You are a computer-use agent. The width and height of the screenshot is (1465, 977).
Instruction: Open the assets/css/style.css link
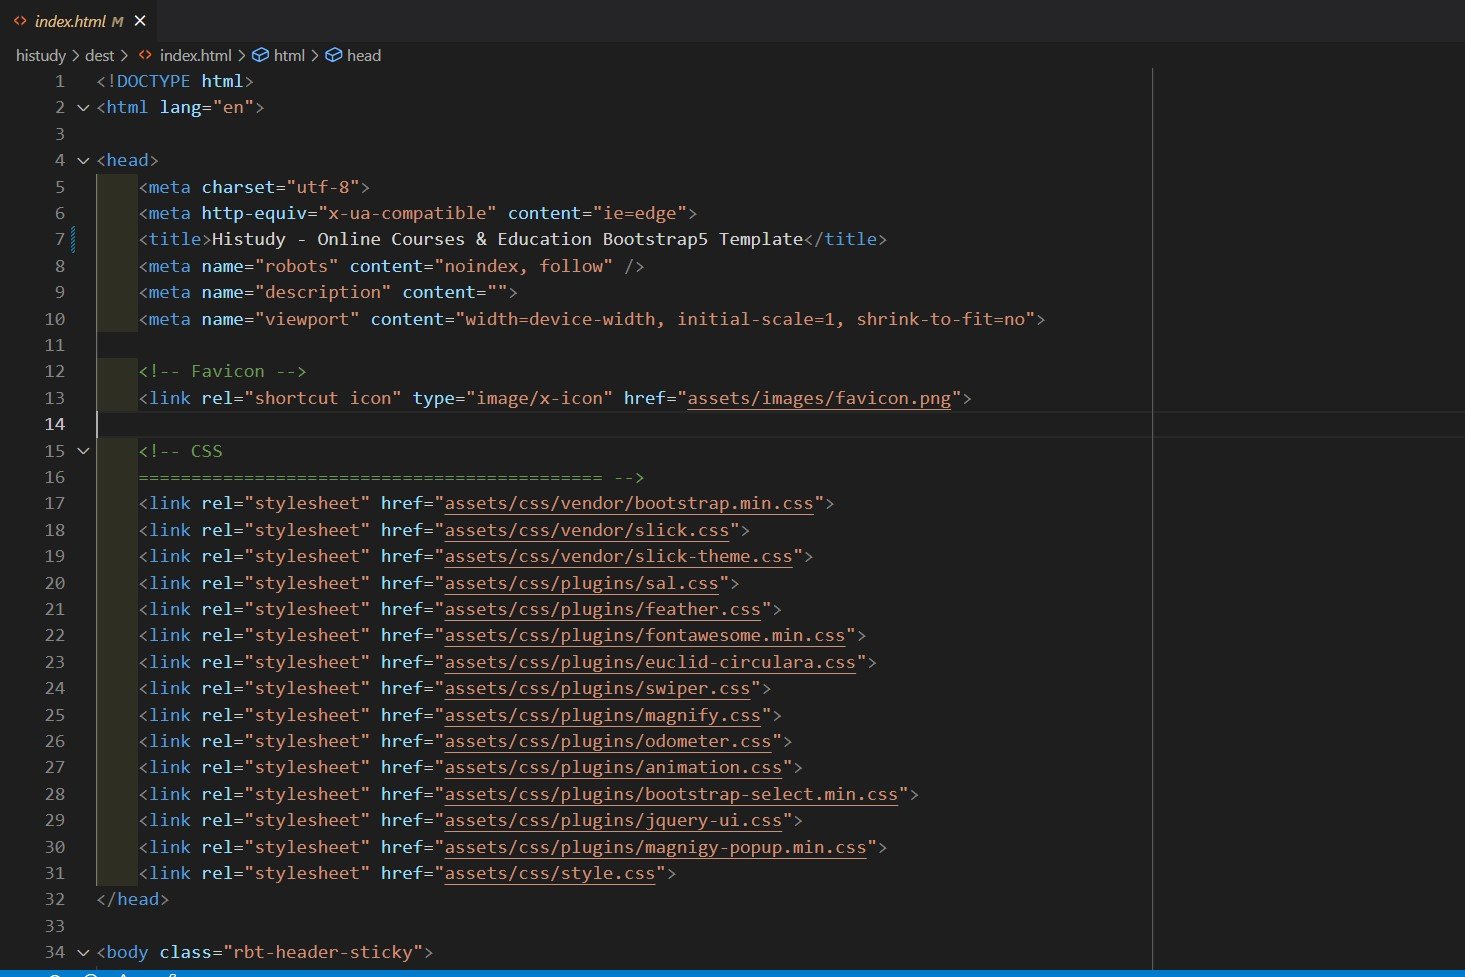[549, 874]
